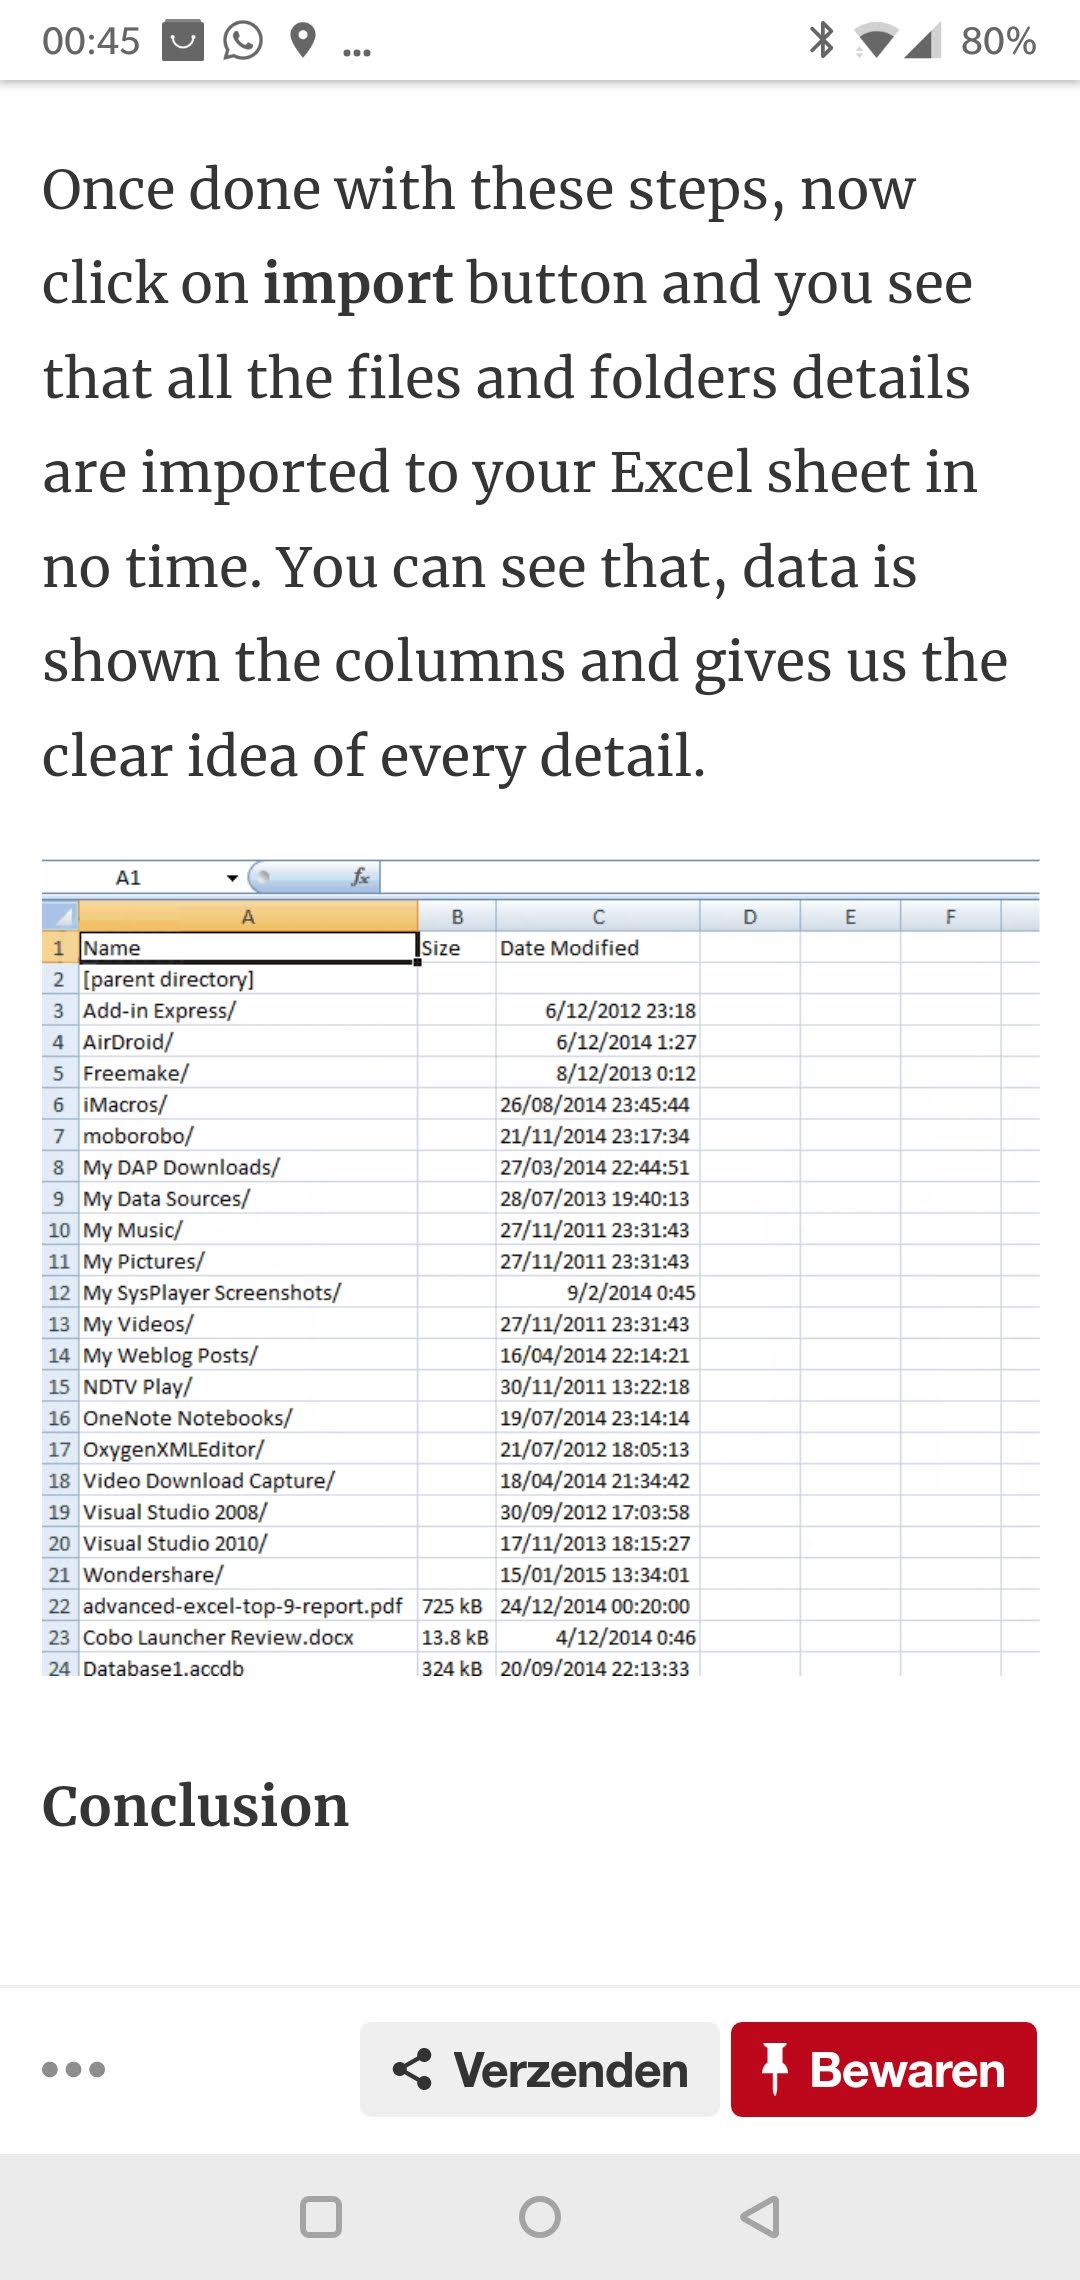Tap the status bar overflow dots
This screenshot has width=1080, height=2280.
pos(356,51)
